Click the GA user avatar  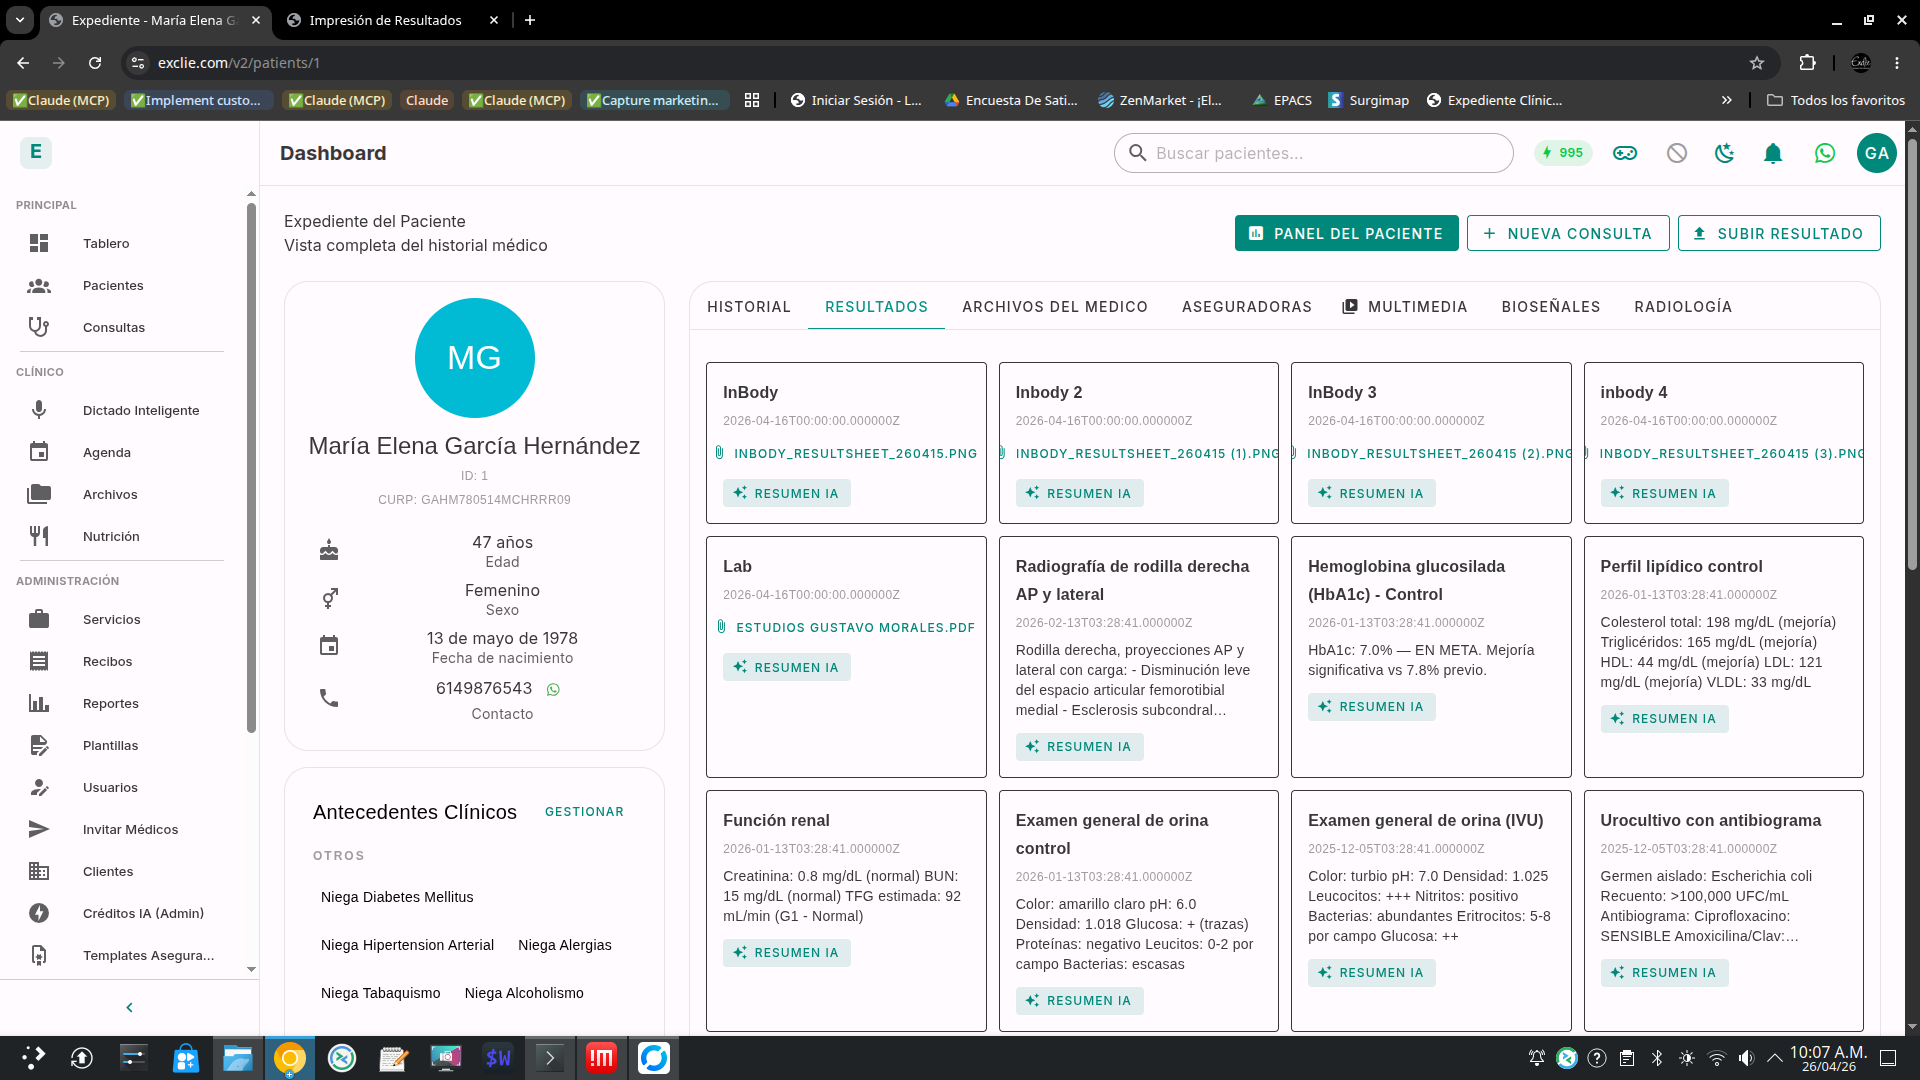pos(1876,153)
